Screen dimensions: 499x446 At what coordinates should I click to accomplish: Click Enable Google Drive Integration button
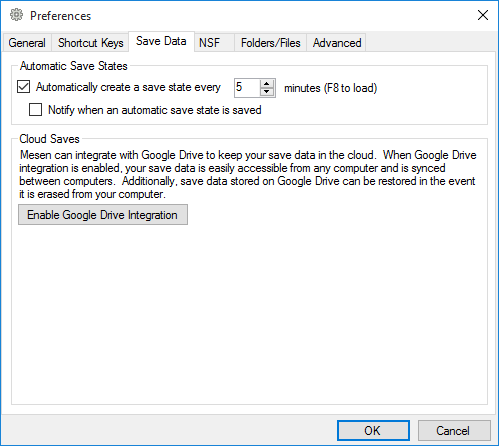[x=103, y=215]
